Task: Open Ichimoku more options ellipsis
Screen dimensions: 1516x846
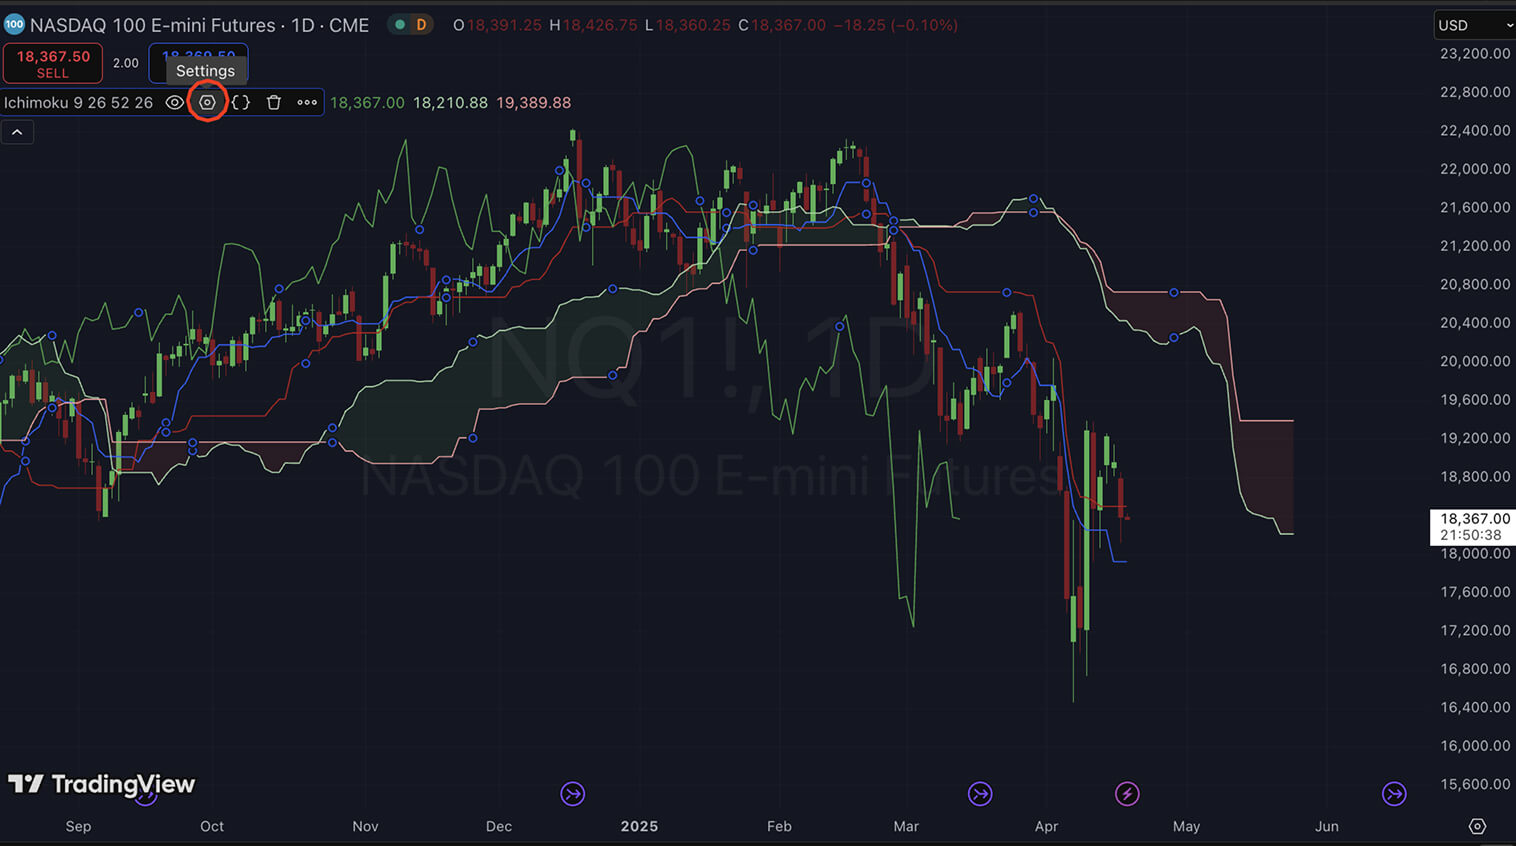Action: click(307, 102)
